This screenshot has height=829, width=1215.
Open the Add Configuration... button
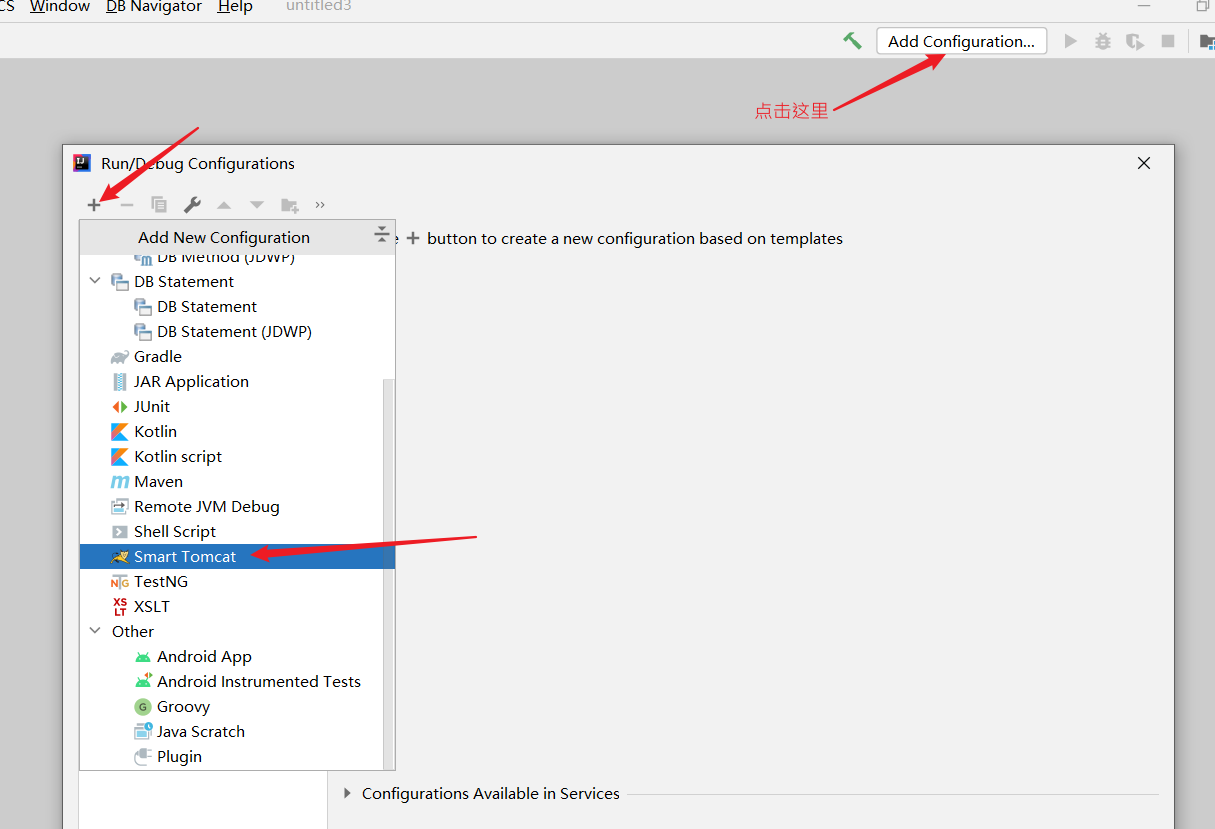click(962, 41)
